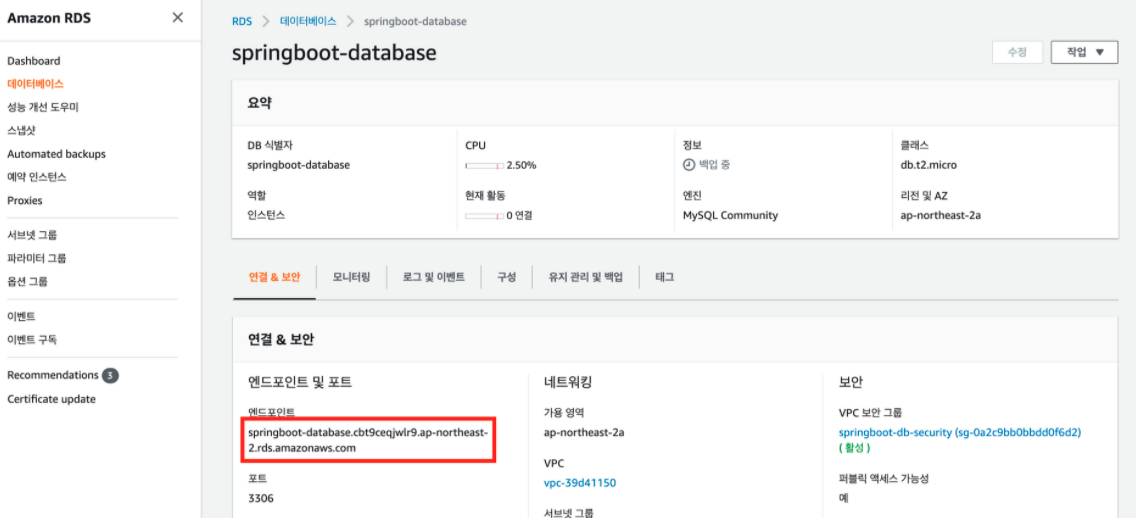Click the 현재 활동 connections bar
Image resolution: width=1136 pixels, height=518 pixels.
click(484, 216)
